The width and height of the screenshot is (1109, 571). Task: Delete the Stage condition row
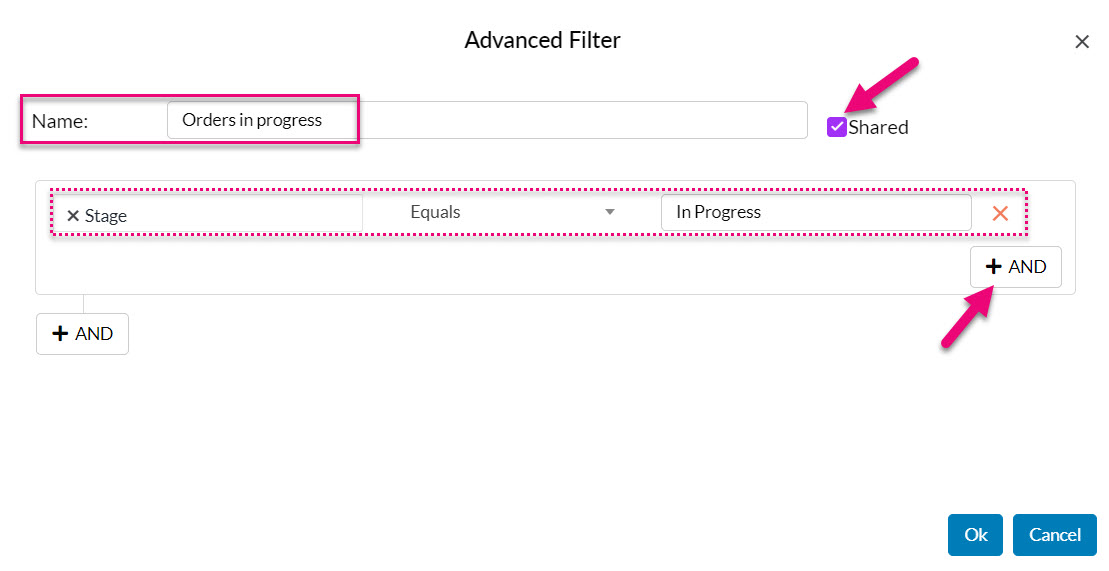pos(999,213)
